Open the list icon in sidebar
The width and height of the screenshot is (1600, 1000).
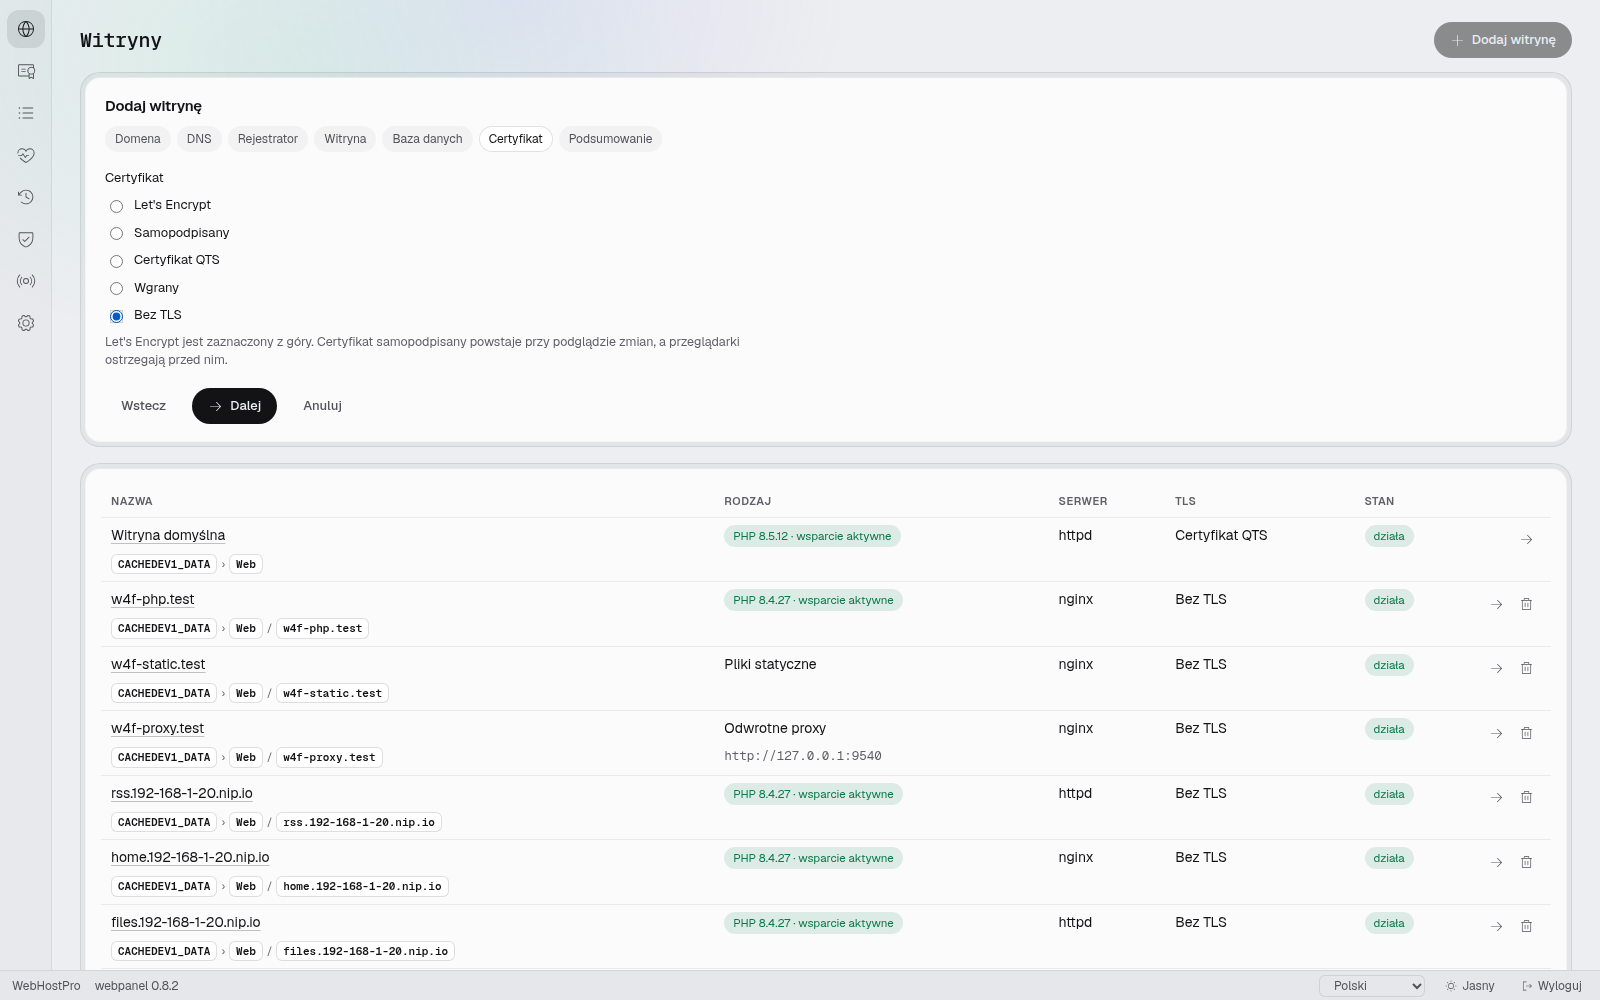(x=26, y=113)
